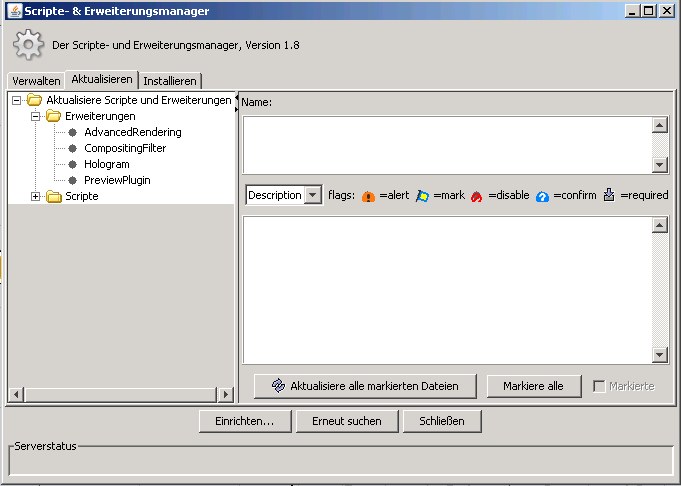Image resolution: width=681 pixels, height=486 pixels.
Task: Click the bullet icon next to CompositingFilter
Action: (73, 148)
